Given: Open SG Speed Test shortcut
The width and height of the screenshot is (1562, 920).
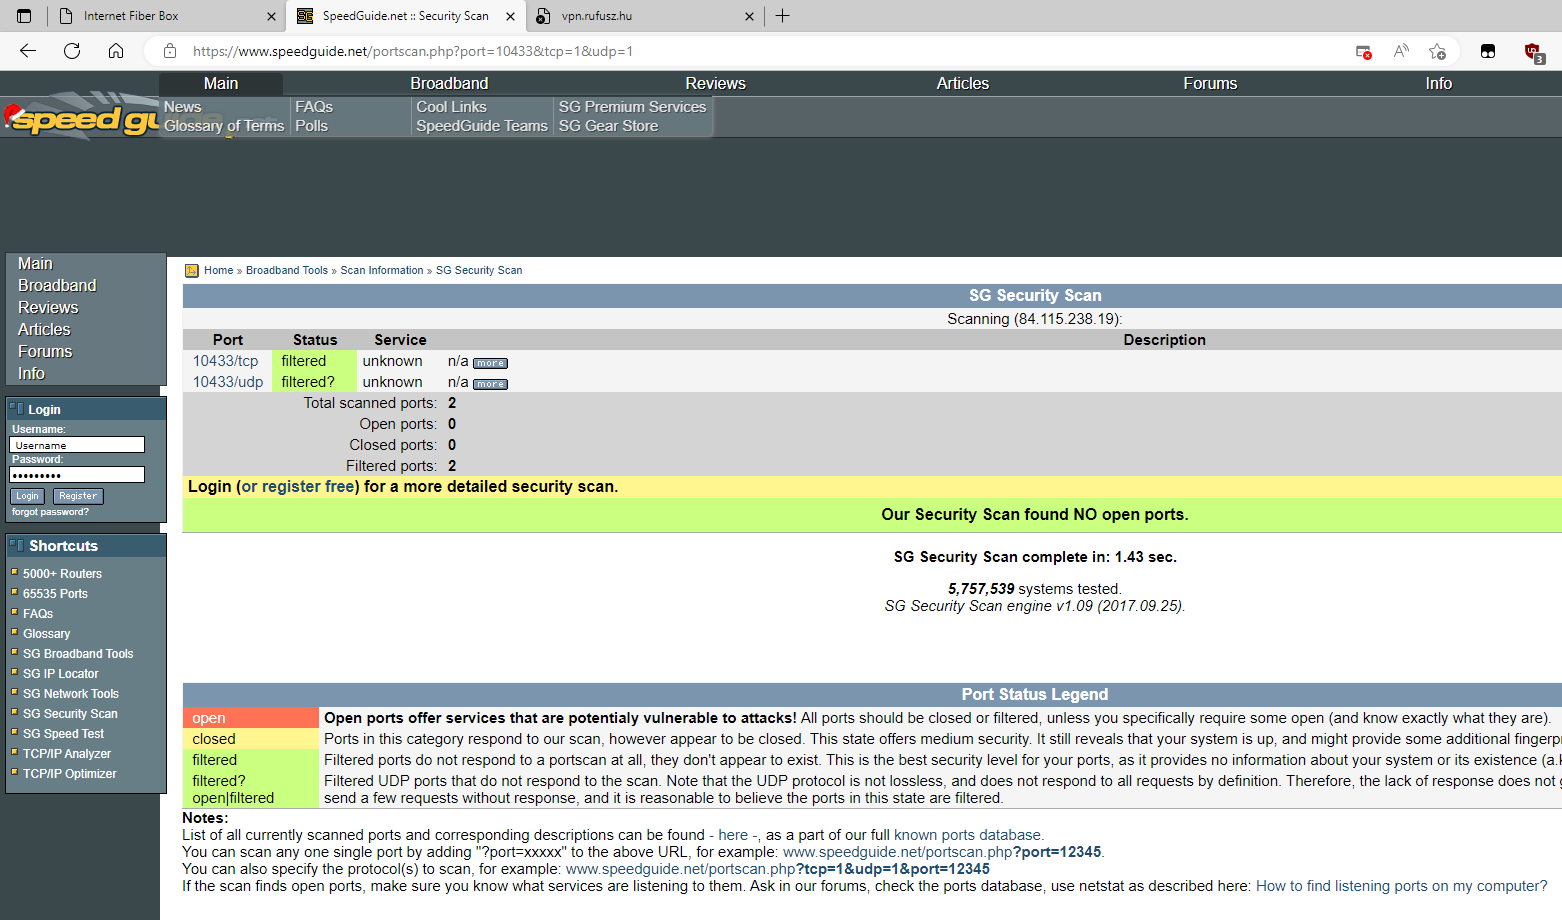Looking at the screenshot, I should (63, 734).
